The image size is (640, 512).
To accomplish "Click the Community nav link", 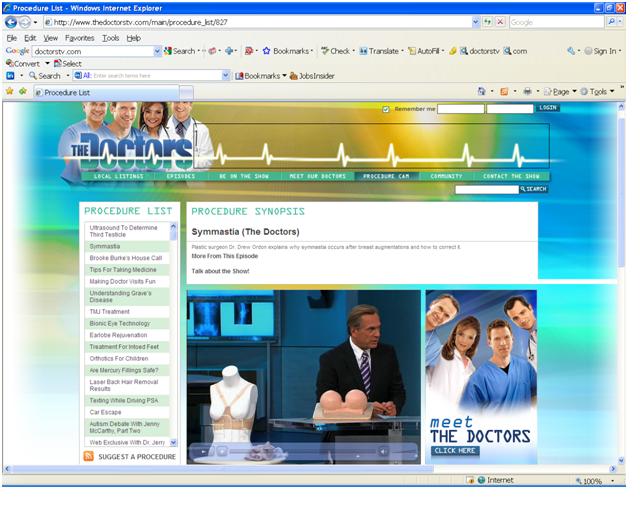I will click(446, 176).
